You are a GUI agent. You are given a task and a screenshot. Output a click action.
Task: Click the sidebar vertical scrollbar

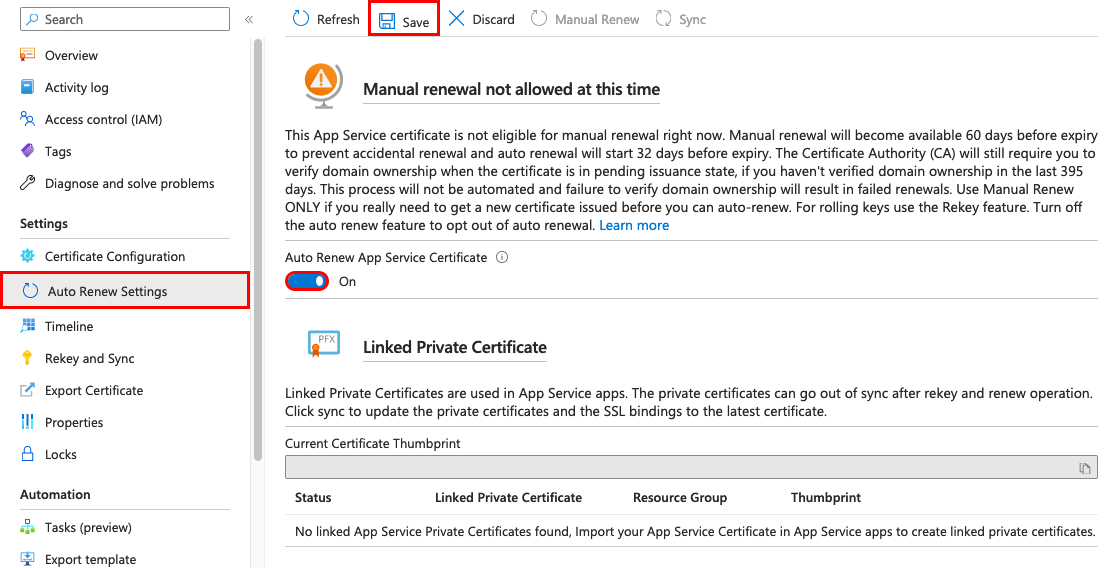pos(257,250)
